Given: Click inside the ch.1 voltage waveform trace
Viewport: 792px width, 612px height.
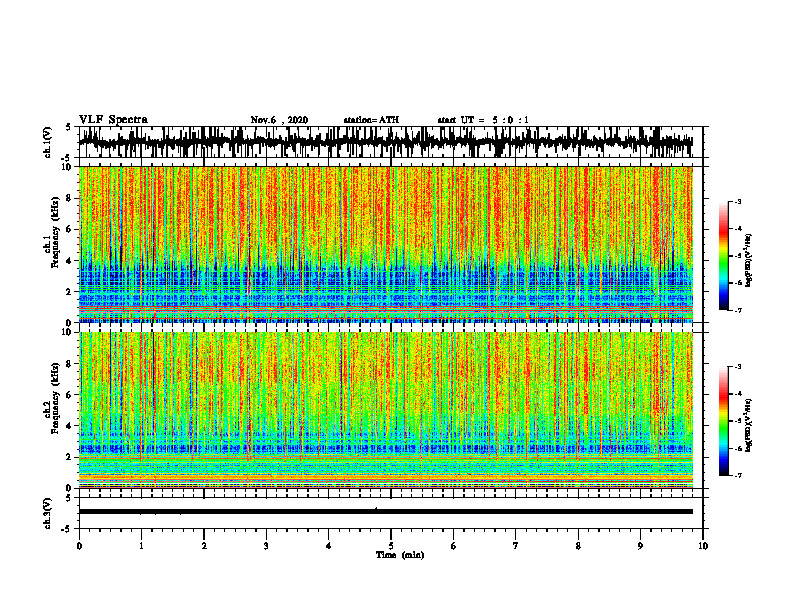Looking at the screenshot, I should click(386, 142).
